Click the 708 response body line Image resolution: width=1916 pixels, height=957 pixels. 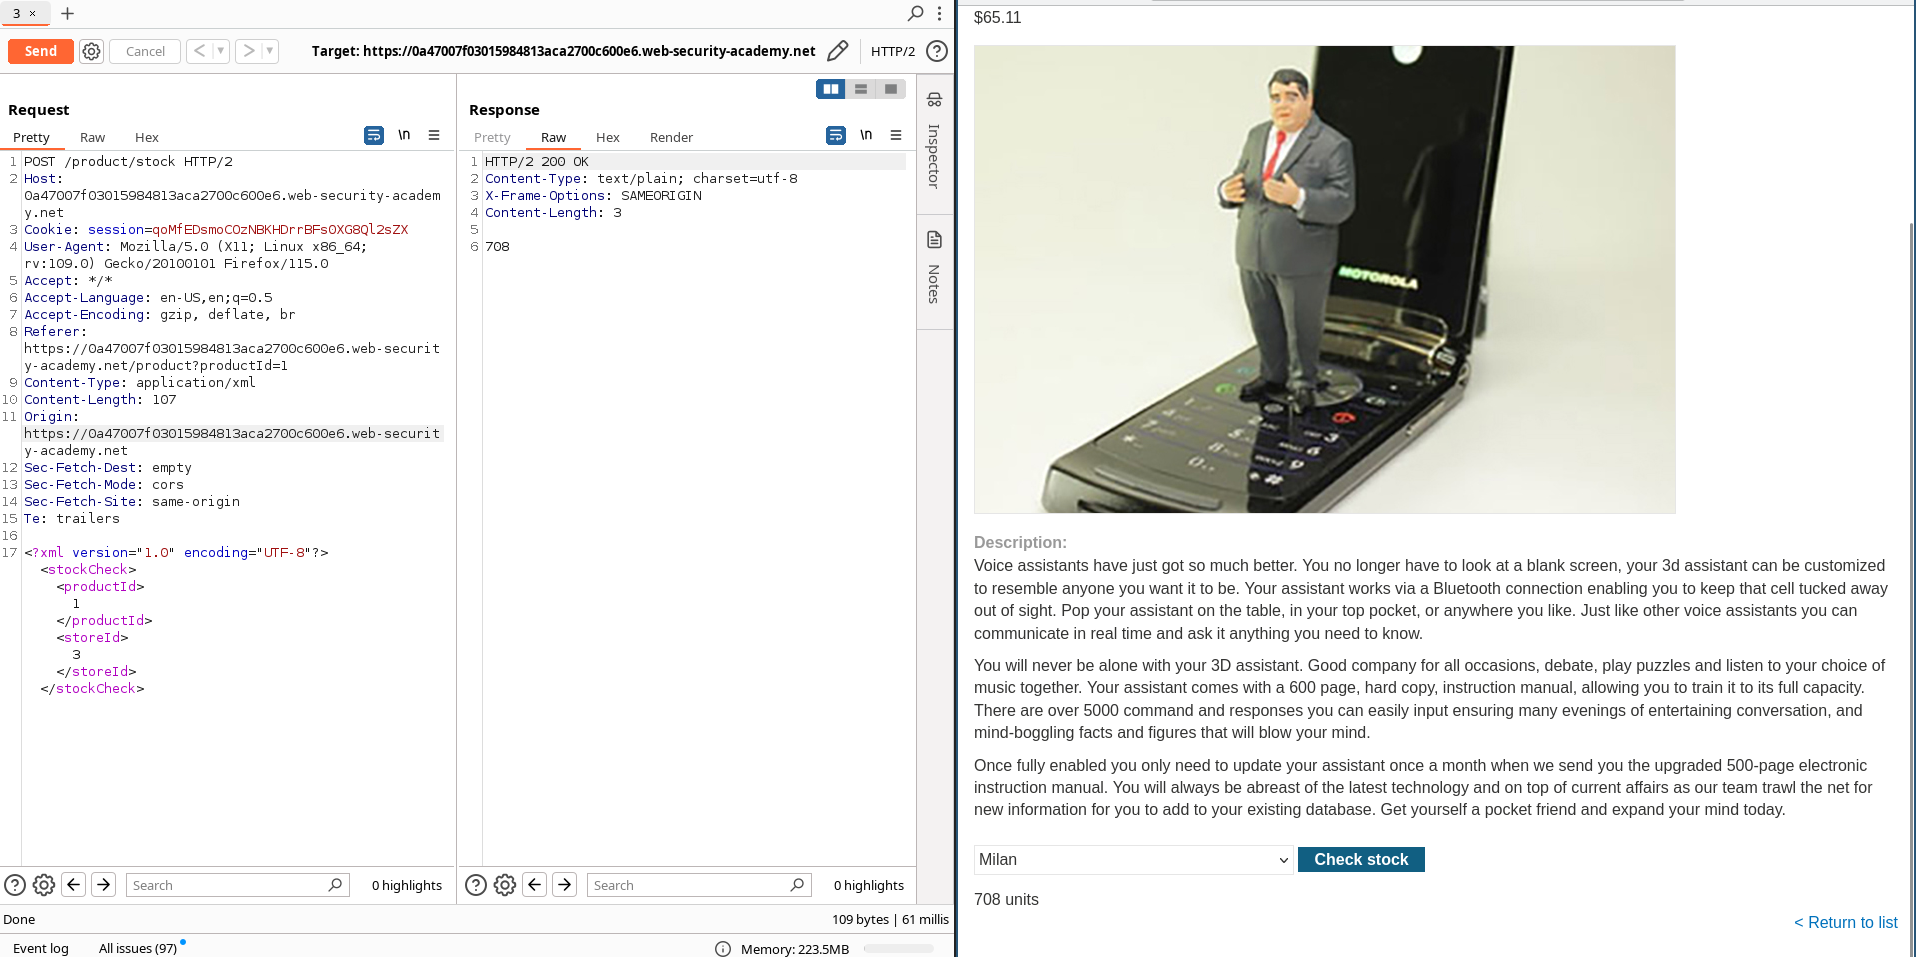pos(497,246)
